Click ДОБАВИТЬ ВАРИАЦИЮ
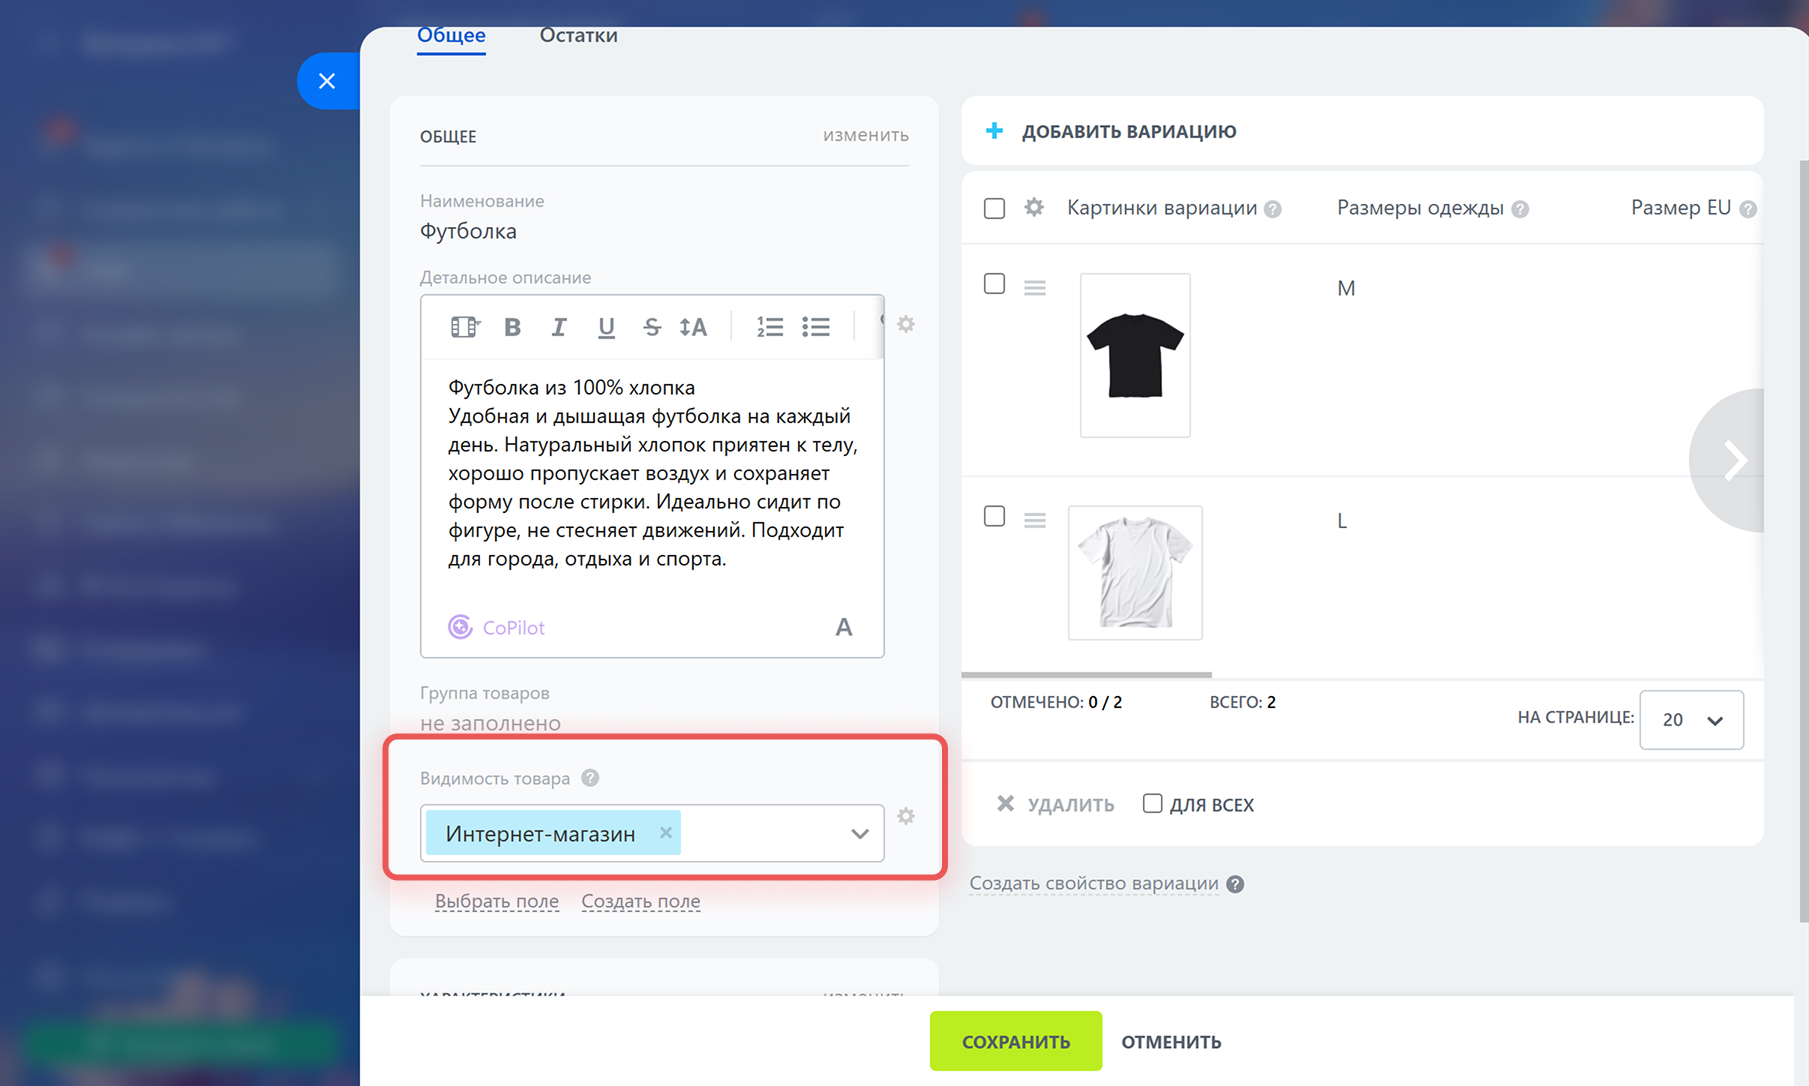This screenshot has width=1809, height=1086. (x=1111, y=131)
